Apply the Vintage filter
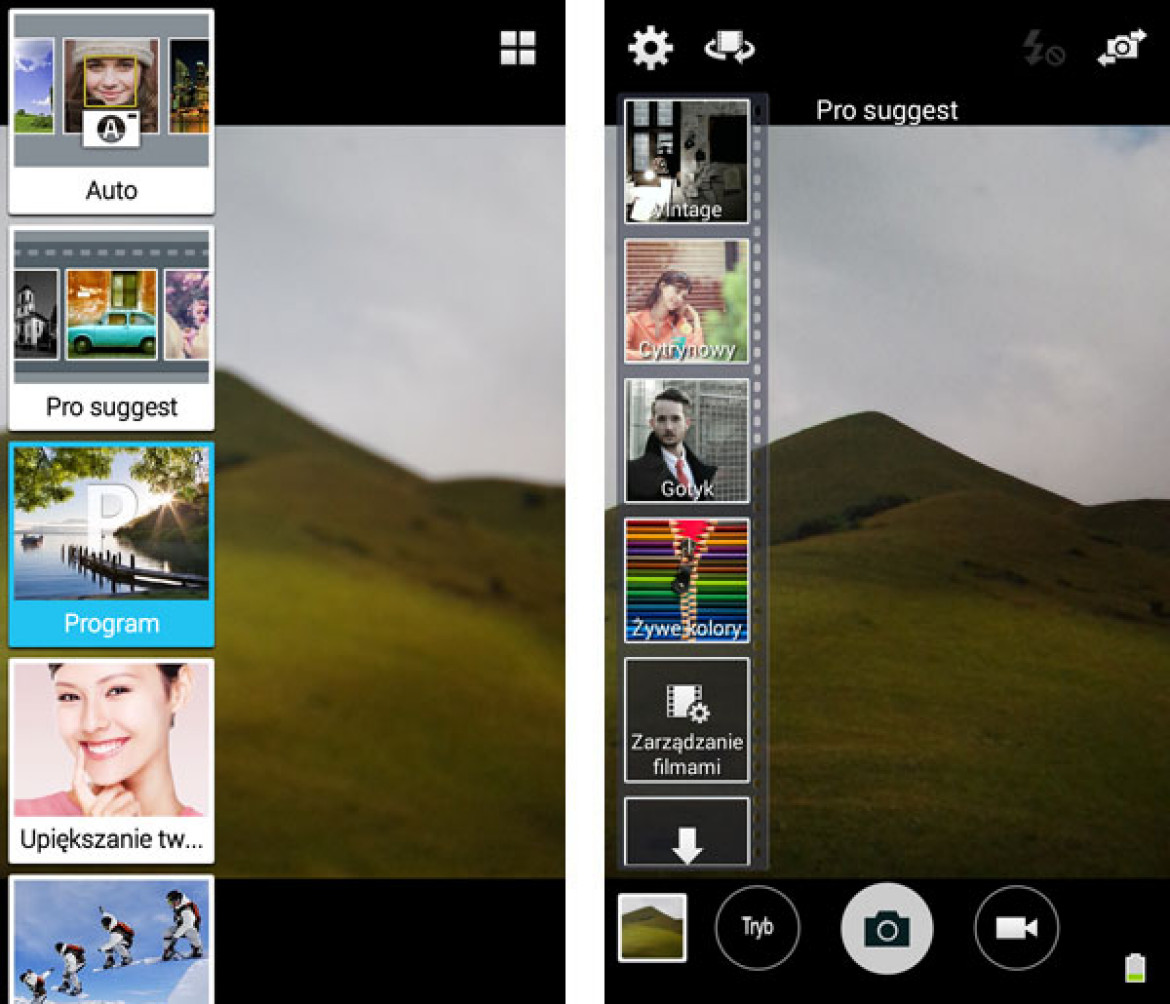This screenshot has width=1170, height=1004. click(x=686, y=161)
